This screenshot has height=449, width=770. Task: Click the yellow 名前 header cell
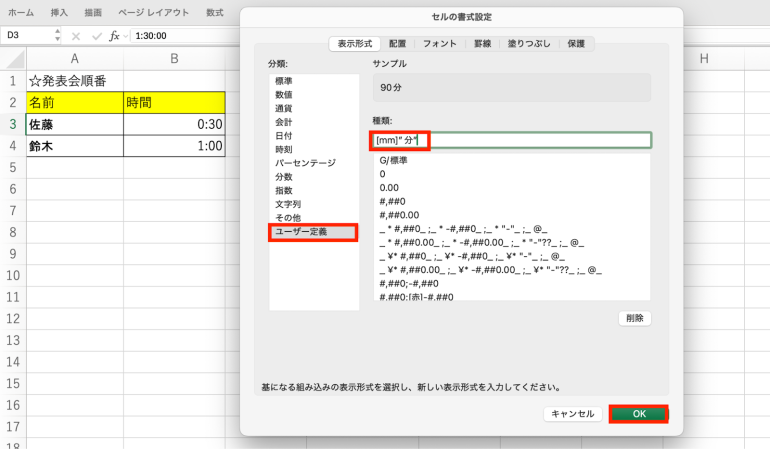click(75, 103)
